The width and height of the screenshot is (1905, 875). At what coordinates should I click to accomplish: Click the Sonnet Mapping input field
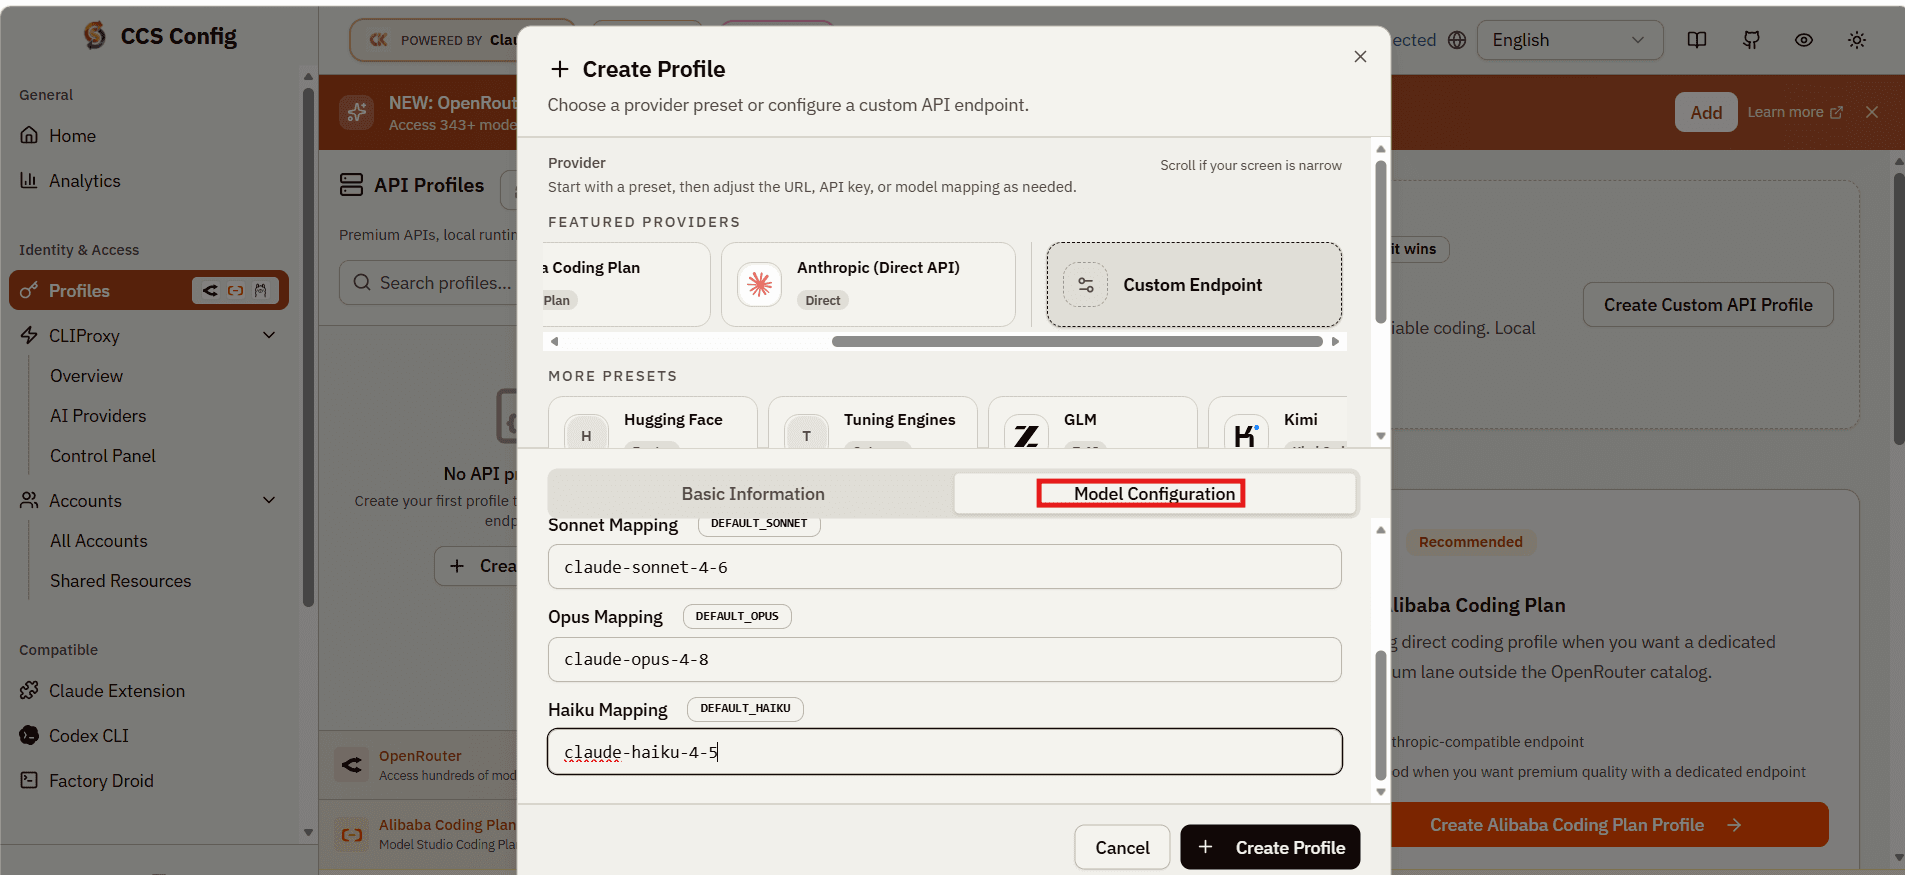coord(945,567)
